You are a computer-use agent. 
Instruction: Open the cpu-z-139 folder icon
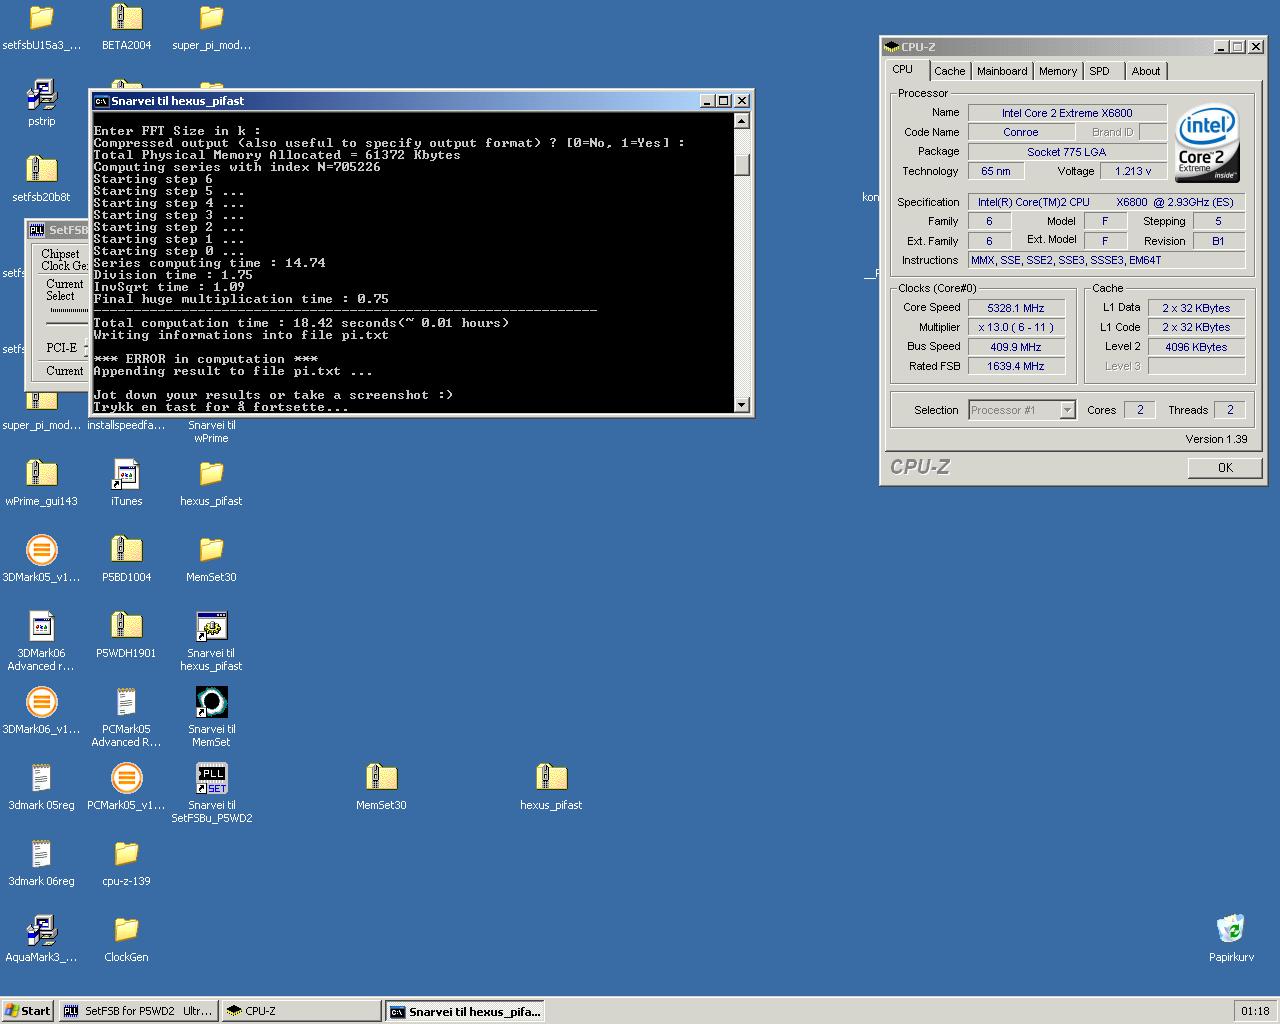coord(126,854)
